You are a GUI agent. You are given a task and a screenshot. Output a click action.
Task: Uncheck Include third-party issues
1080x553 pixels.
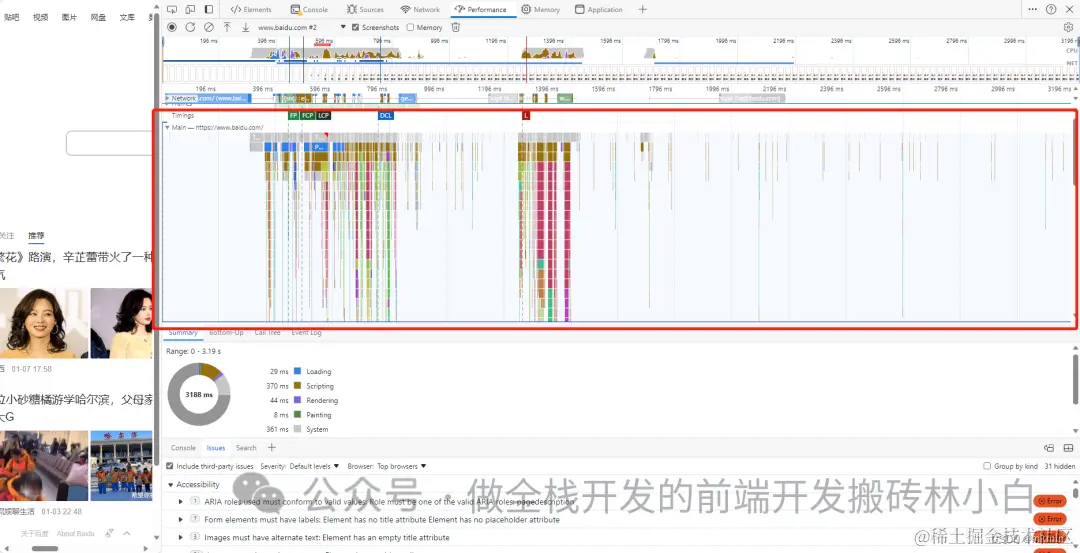coord(169,466)
